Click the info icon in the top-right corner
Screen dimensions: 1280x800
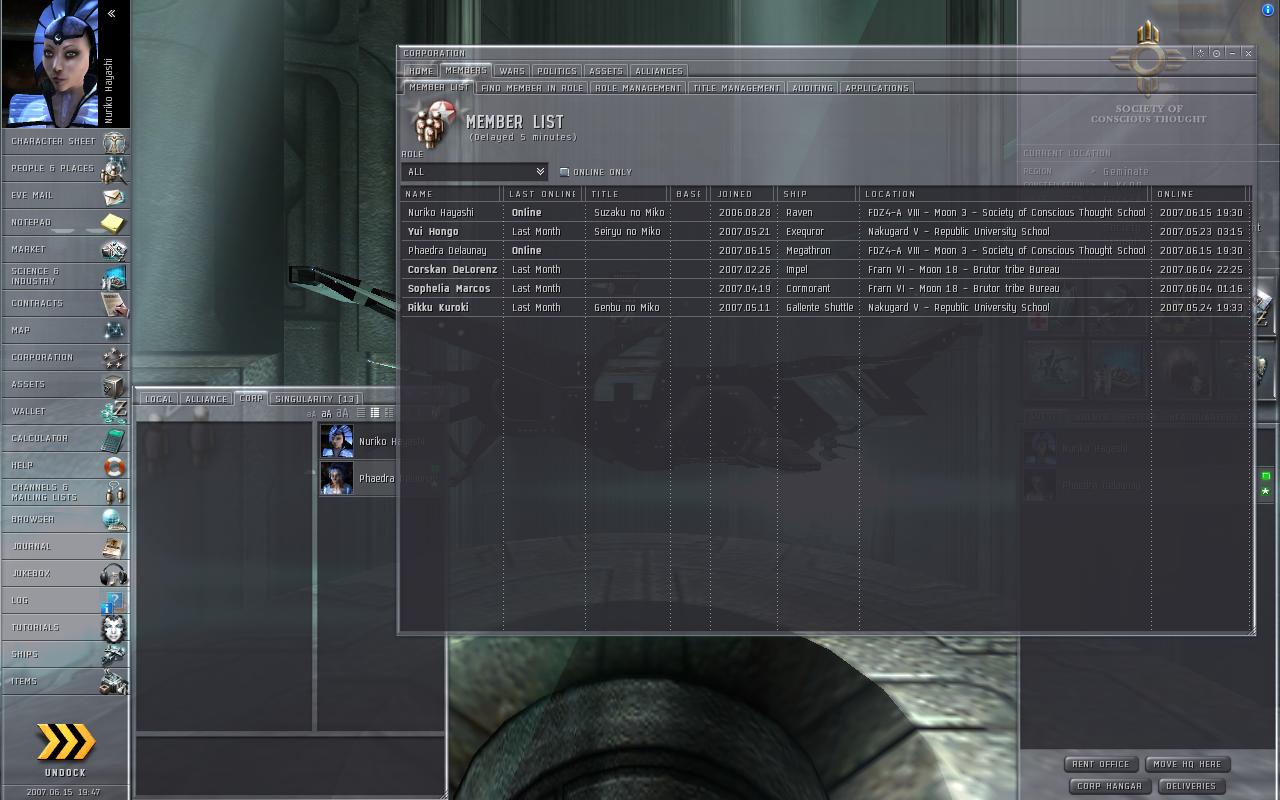coord(1268,9)
